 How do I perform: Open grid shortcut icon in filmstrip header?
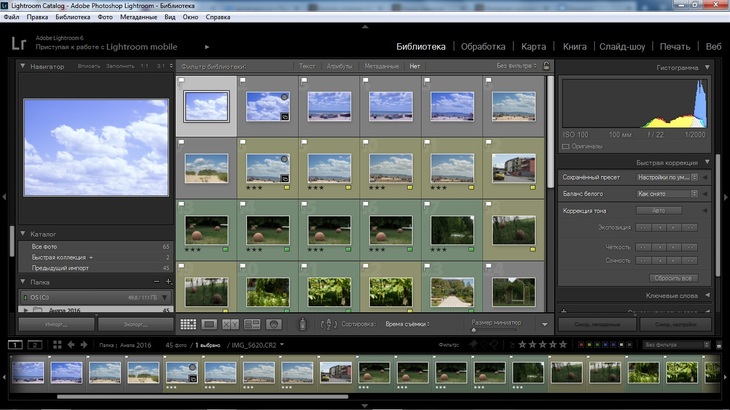coord(57,344)
